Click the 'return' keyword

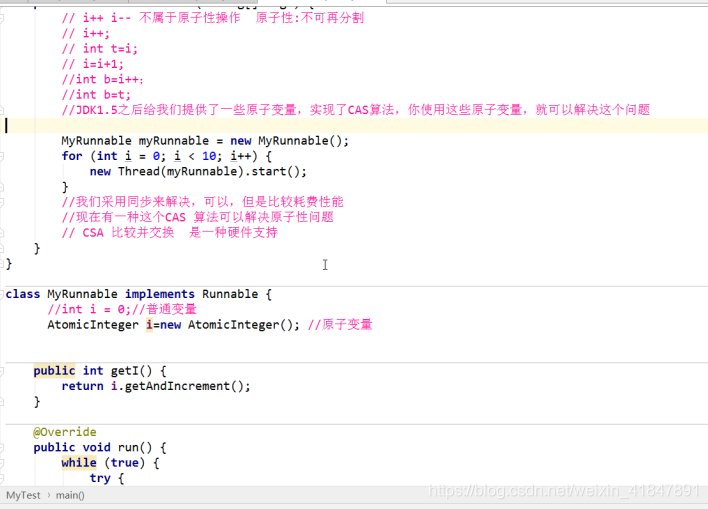(82, 386)
